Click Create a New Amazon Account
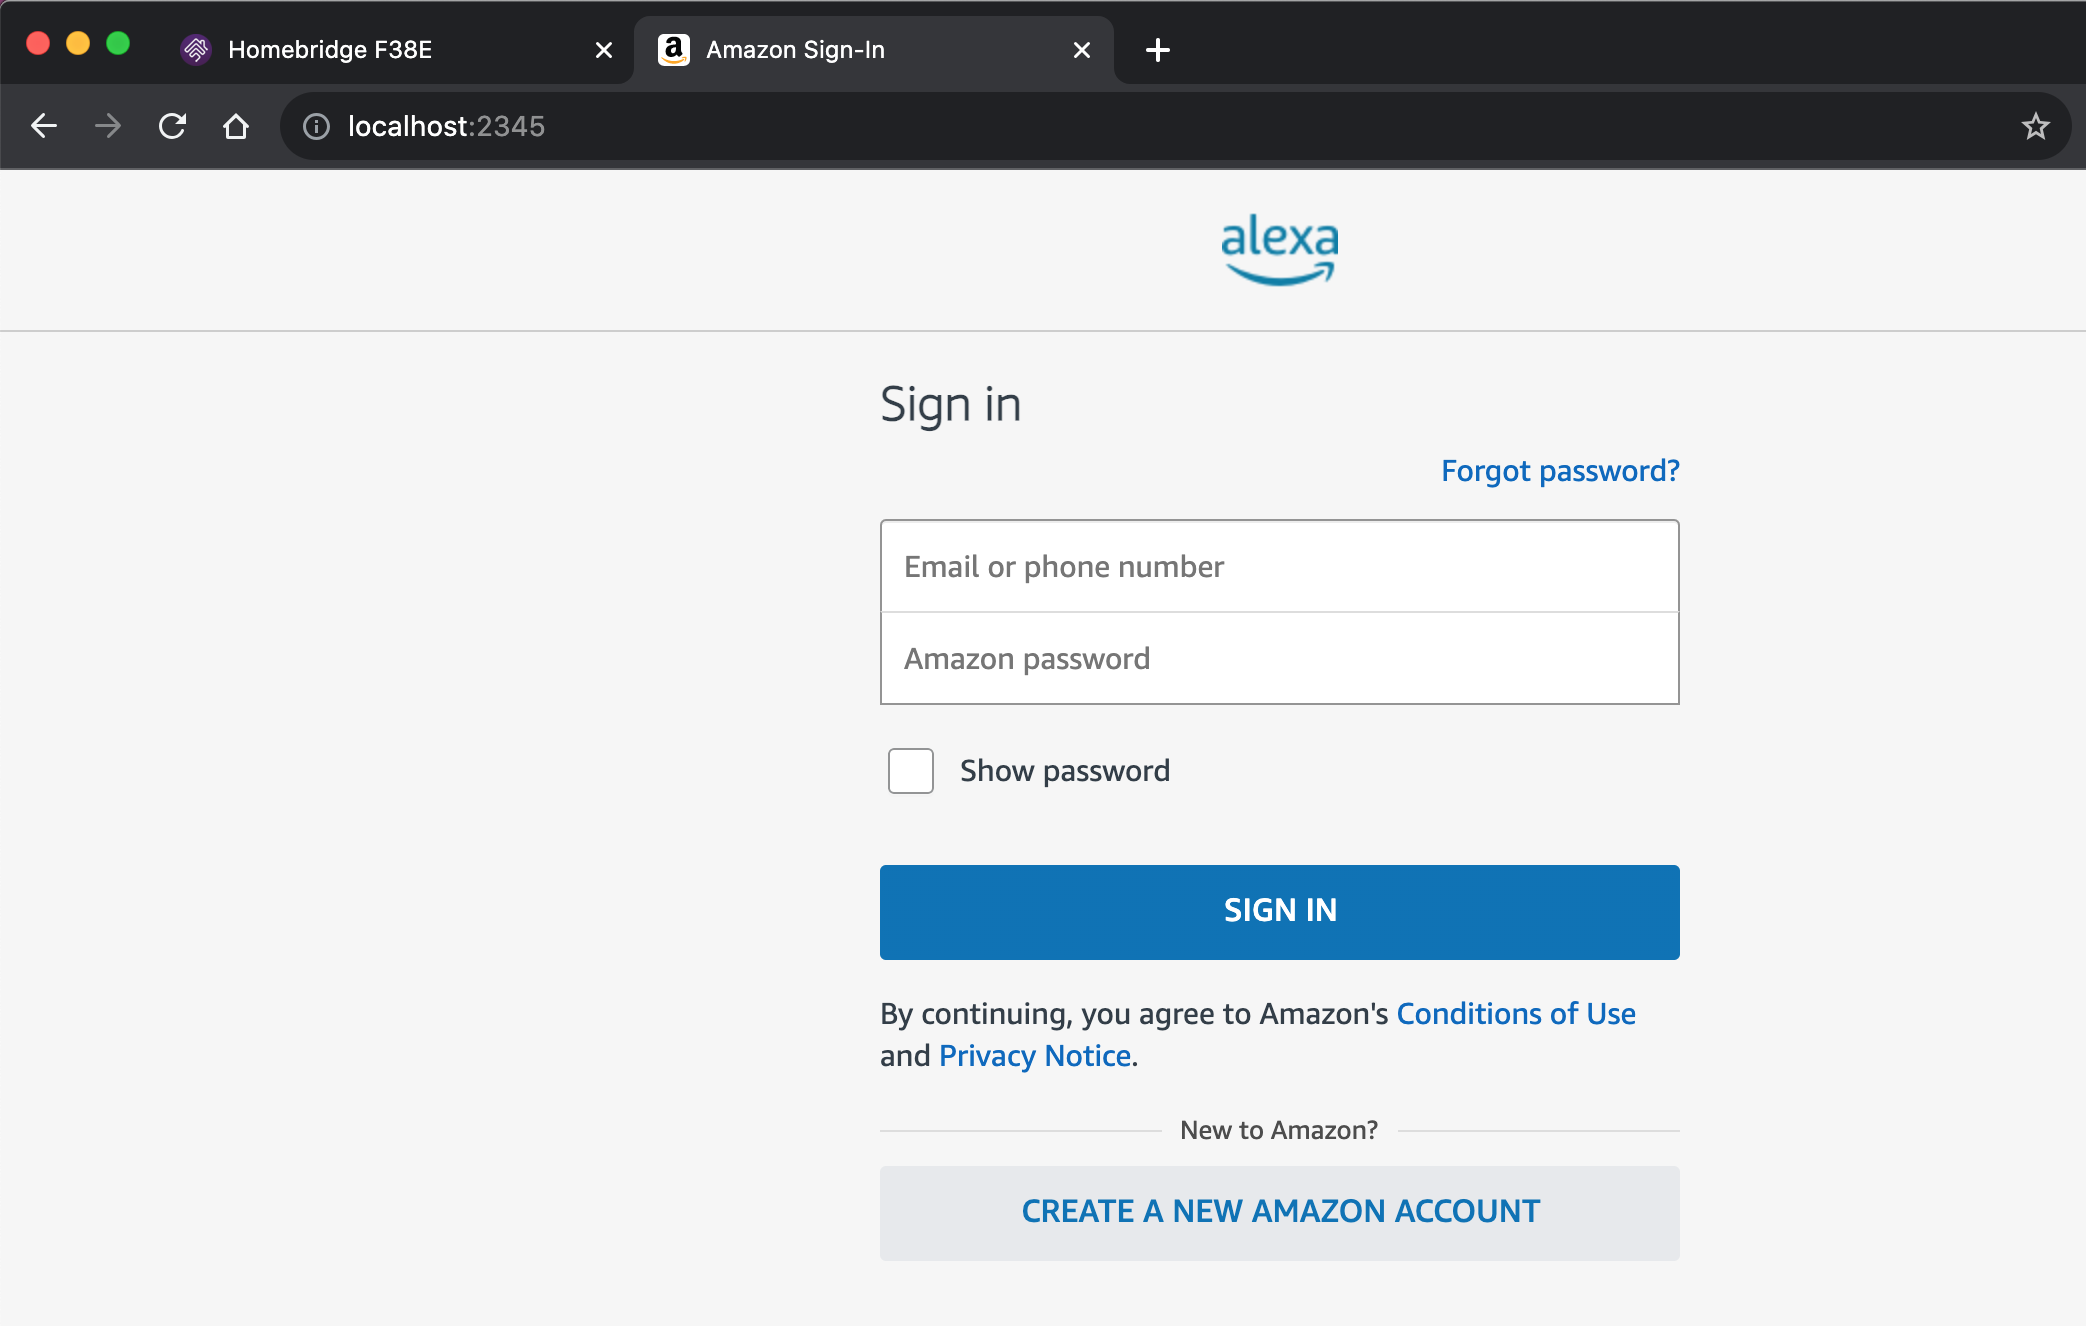Screen dimensions: 2086x1326 coord(1279,1212)
